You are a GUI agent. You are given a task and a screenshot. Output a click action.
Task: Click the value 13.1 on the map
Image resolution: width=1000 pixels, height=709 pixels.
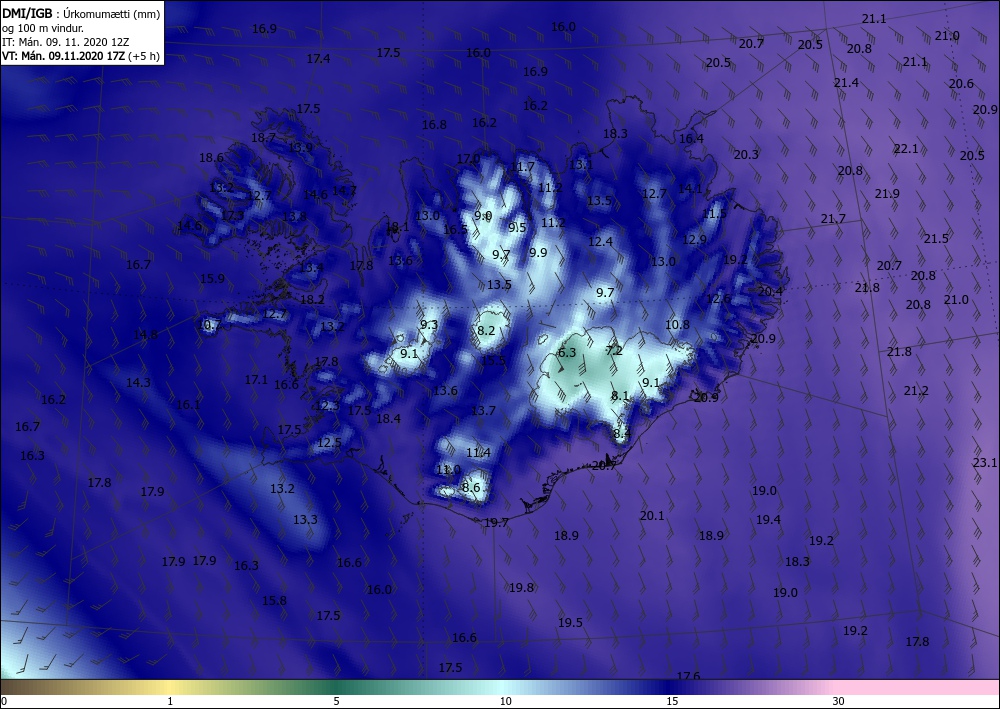[581, 164]
